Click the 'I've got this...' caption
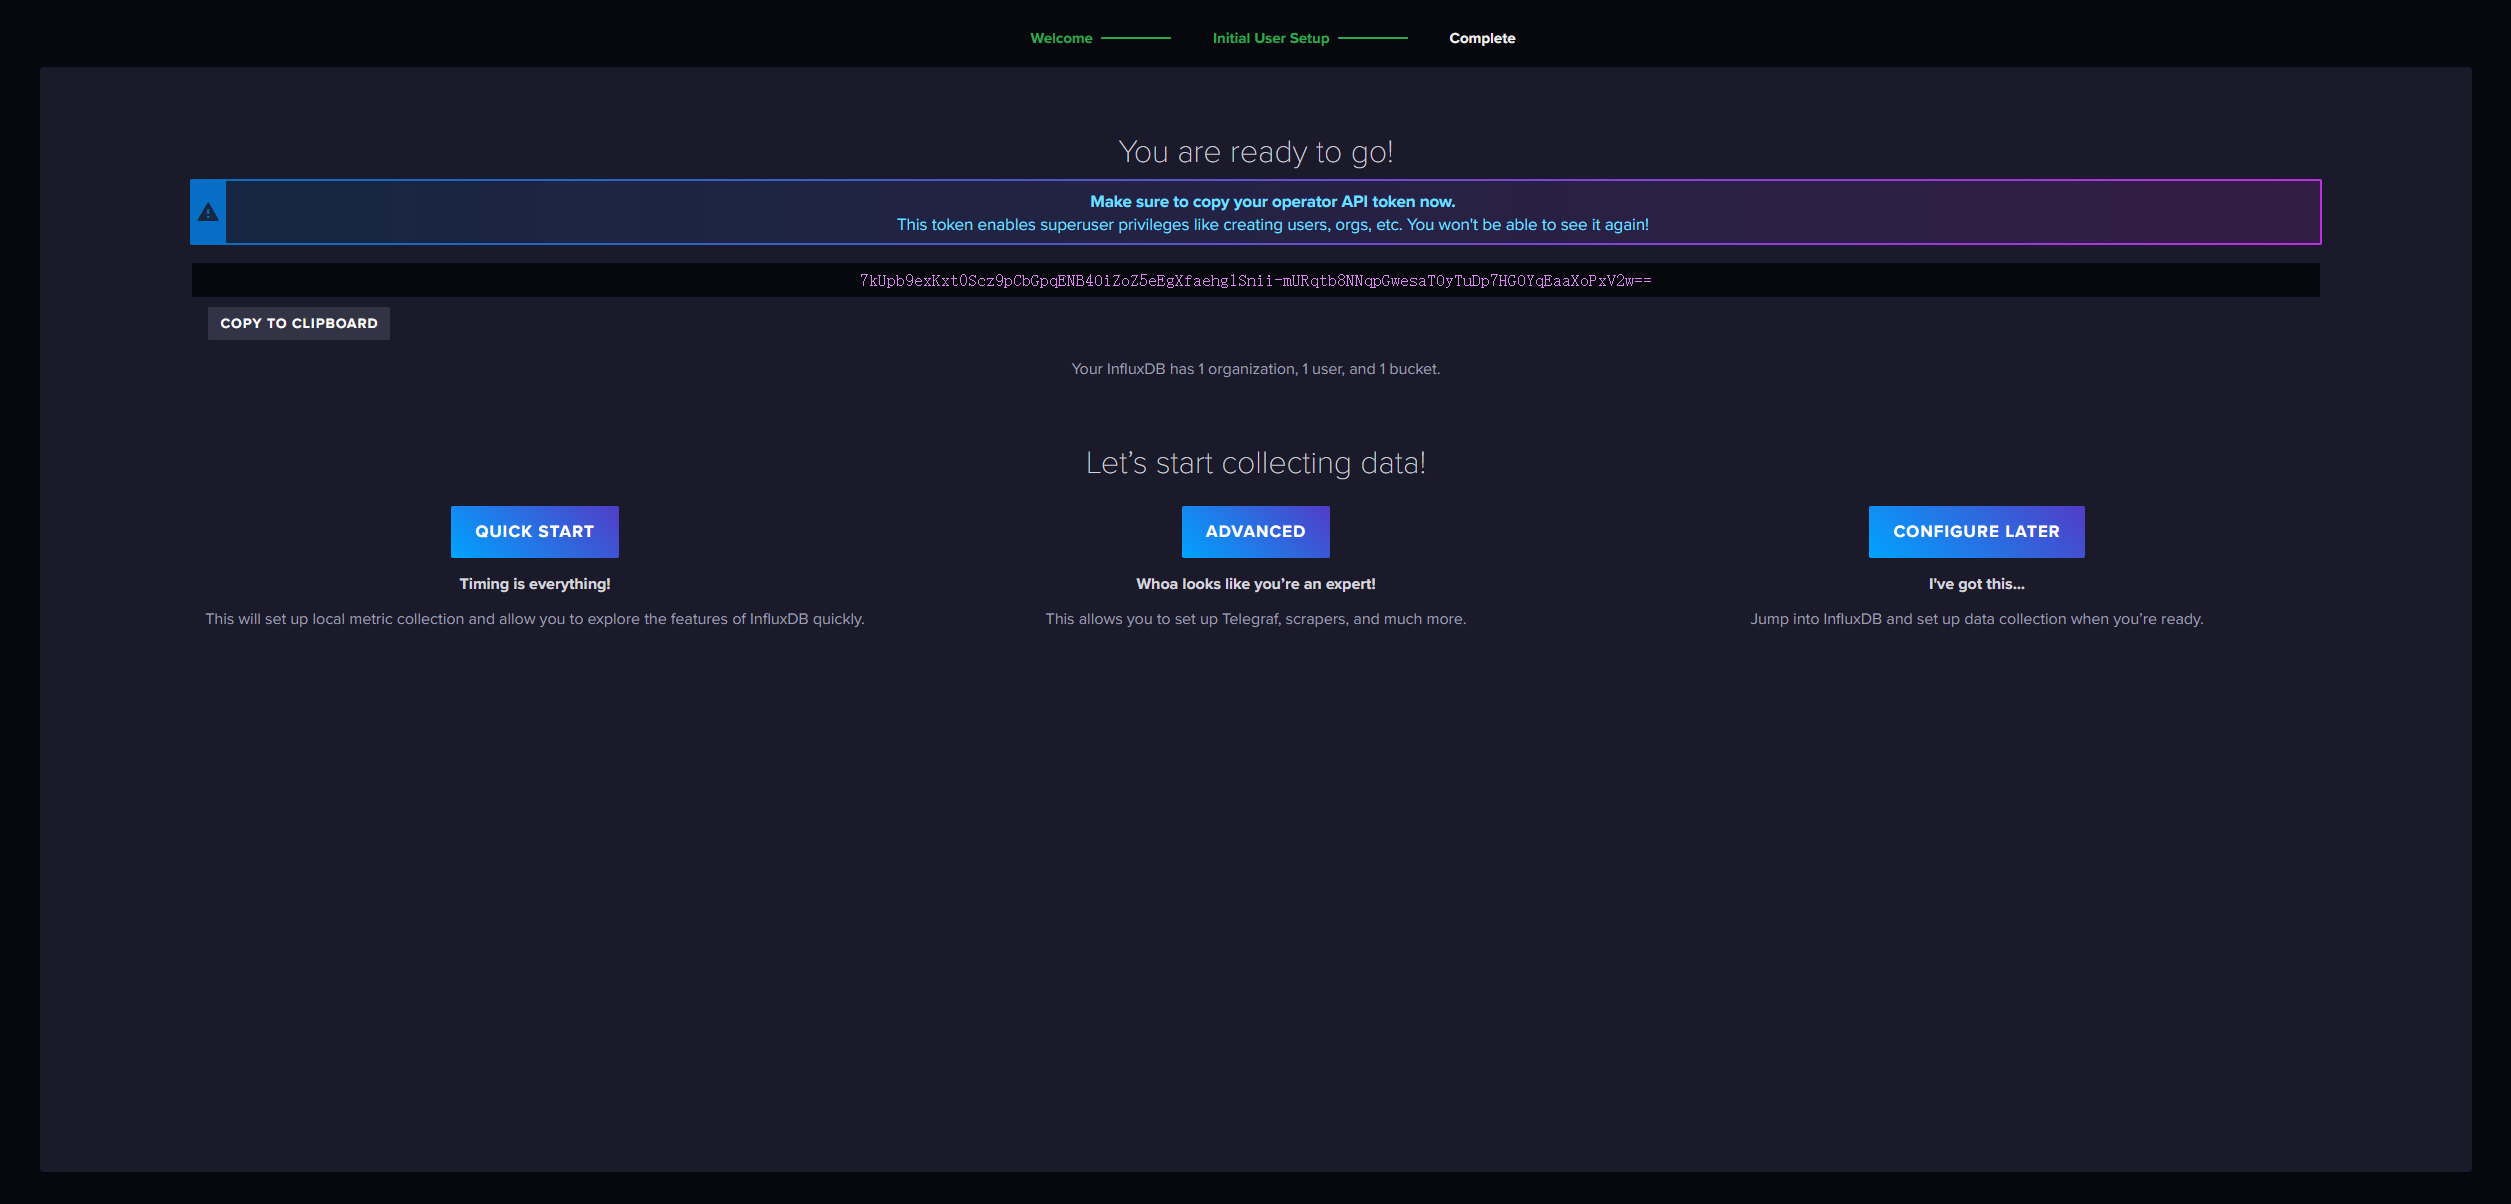 (x=1976, y=584)
